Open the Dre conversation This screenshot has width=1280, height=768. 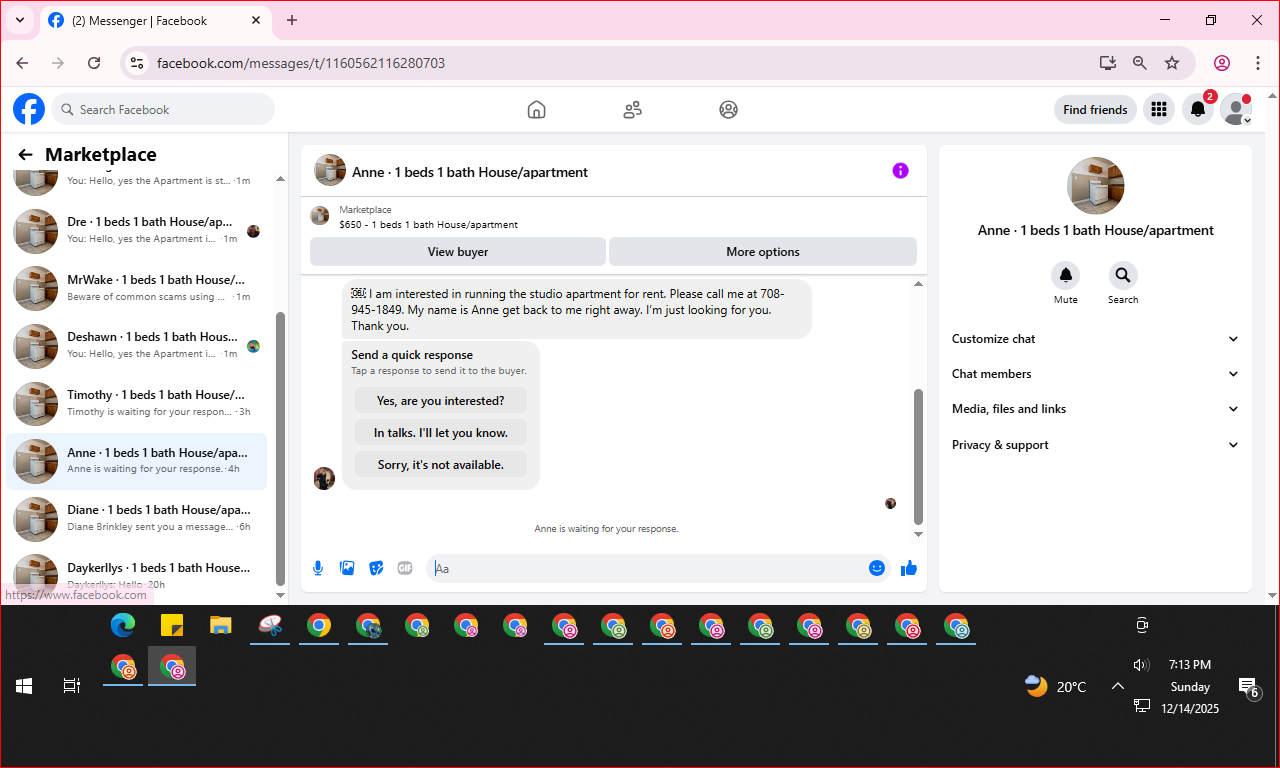pyautogui.click(x=137, y=231)
